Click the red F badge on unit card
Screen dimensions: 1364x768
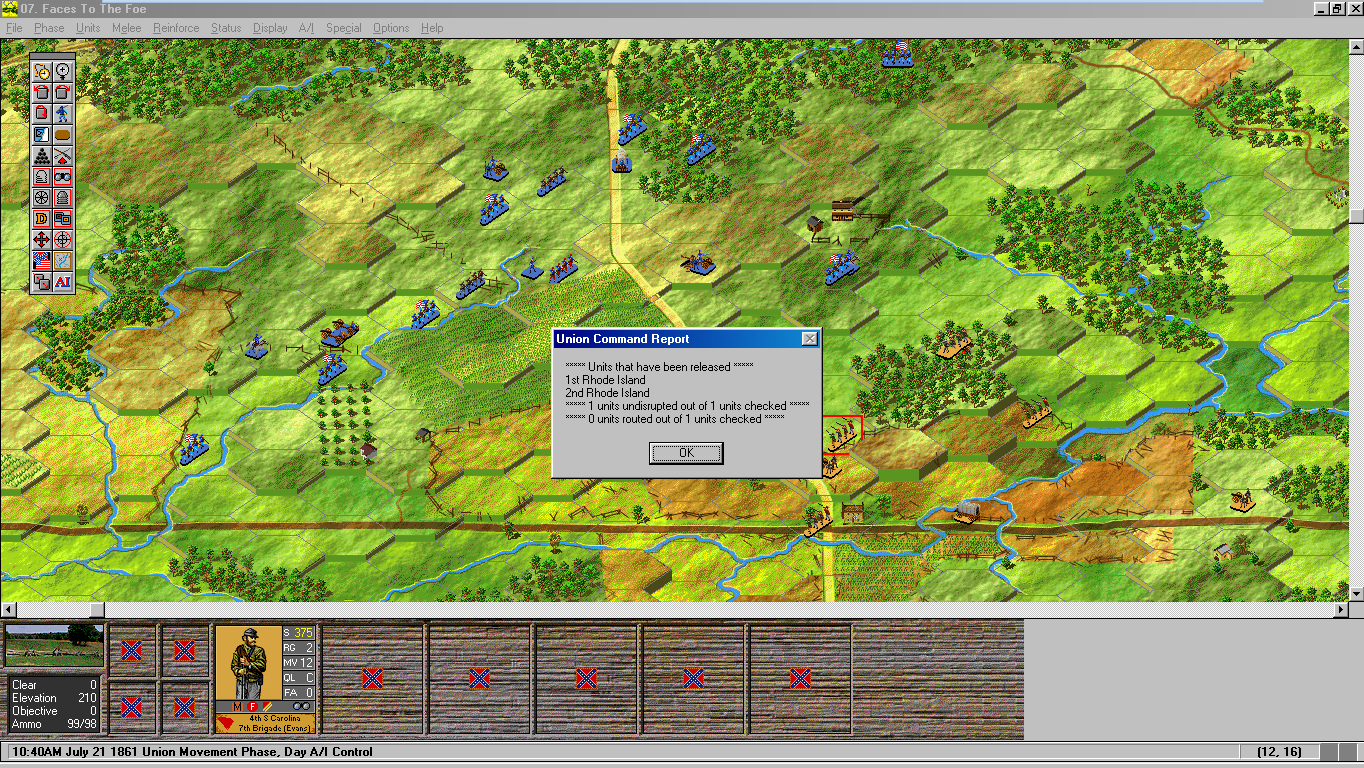(252, 707)
